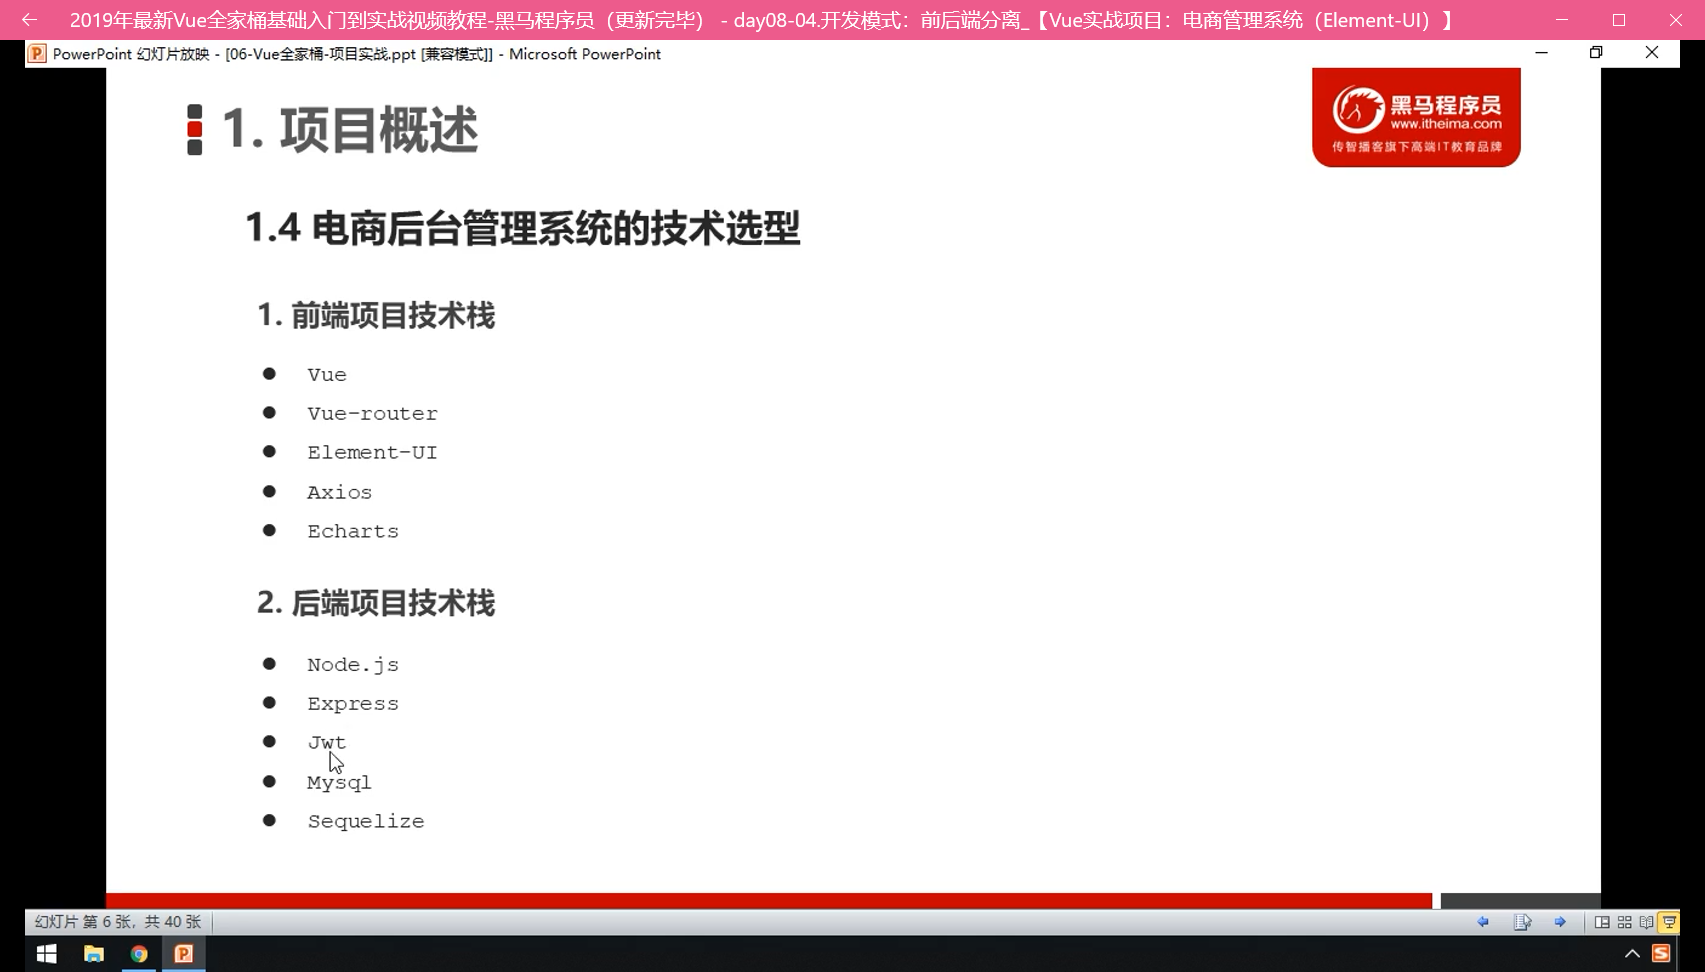Maximize the outer video player window
Screen dimensions: 1705x972
click(x=1619, y=20)
